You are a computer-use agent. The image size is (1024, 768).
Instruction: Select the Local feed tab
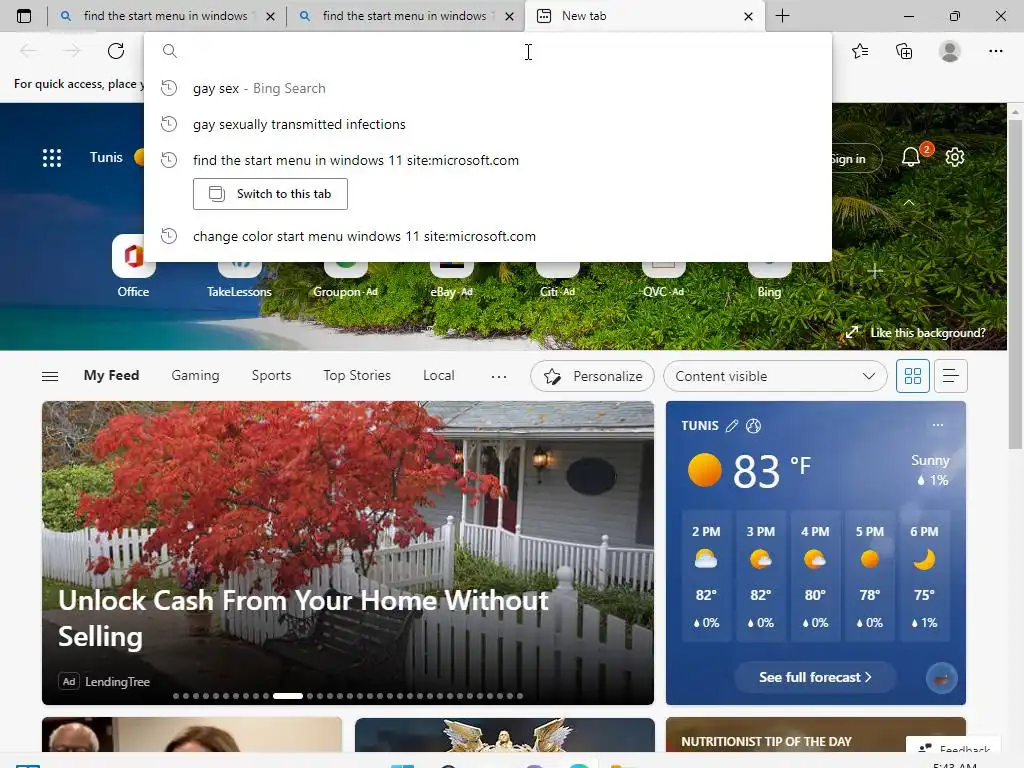(438, 376)
